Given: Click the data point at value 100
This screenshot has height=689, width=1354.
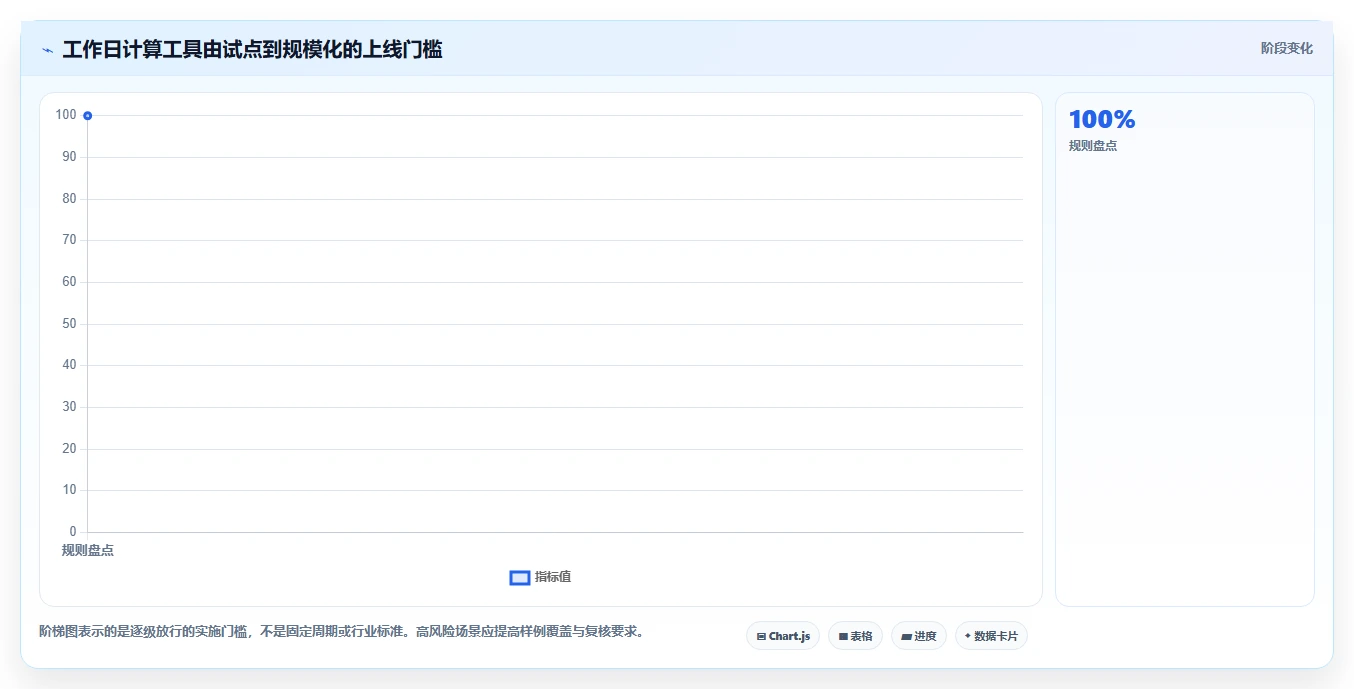Looking at the screenshot, I should (88, 116).
